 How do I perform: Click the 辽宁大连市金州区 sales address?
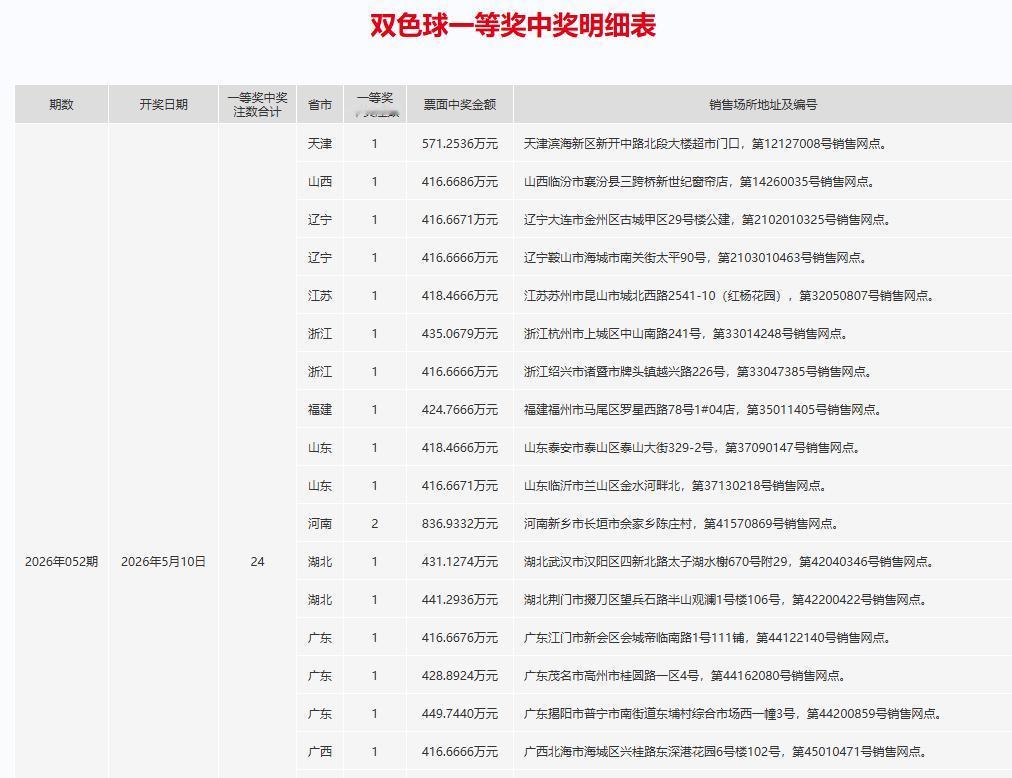pos(708,220)
